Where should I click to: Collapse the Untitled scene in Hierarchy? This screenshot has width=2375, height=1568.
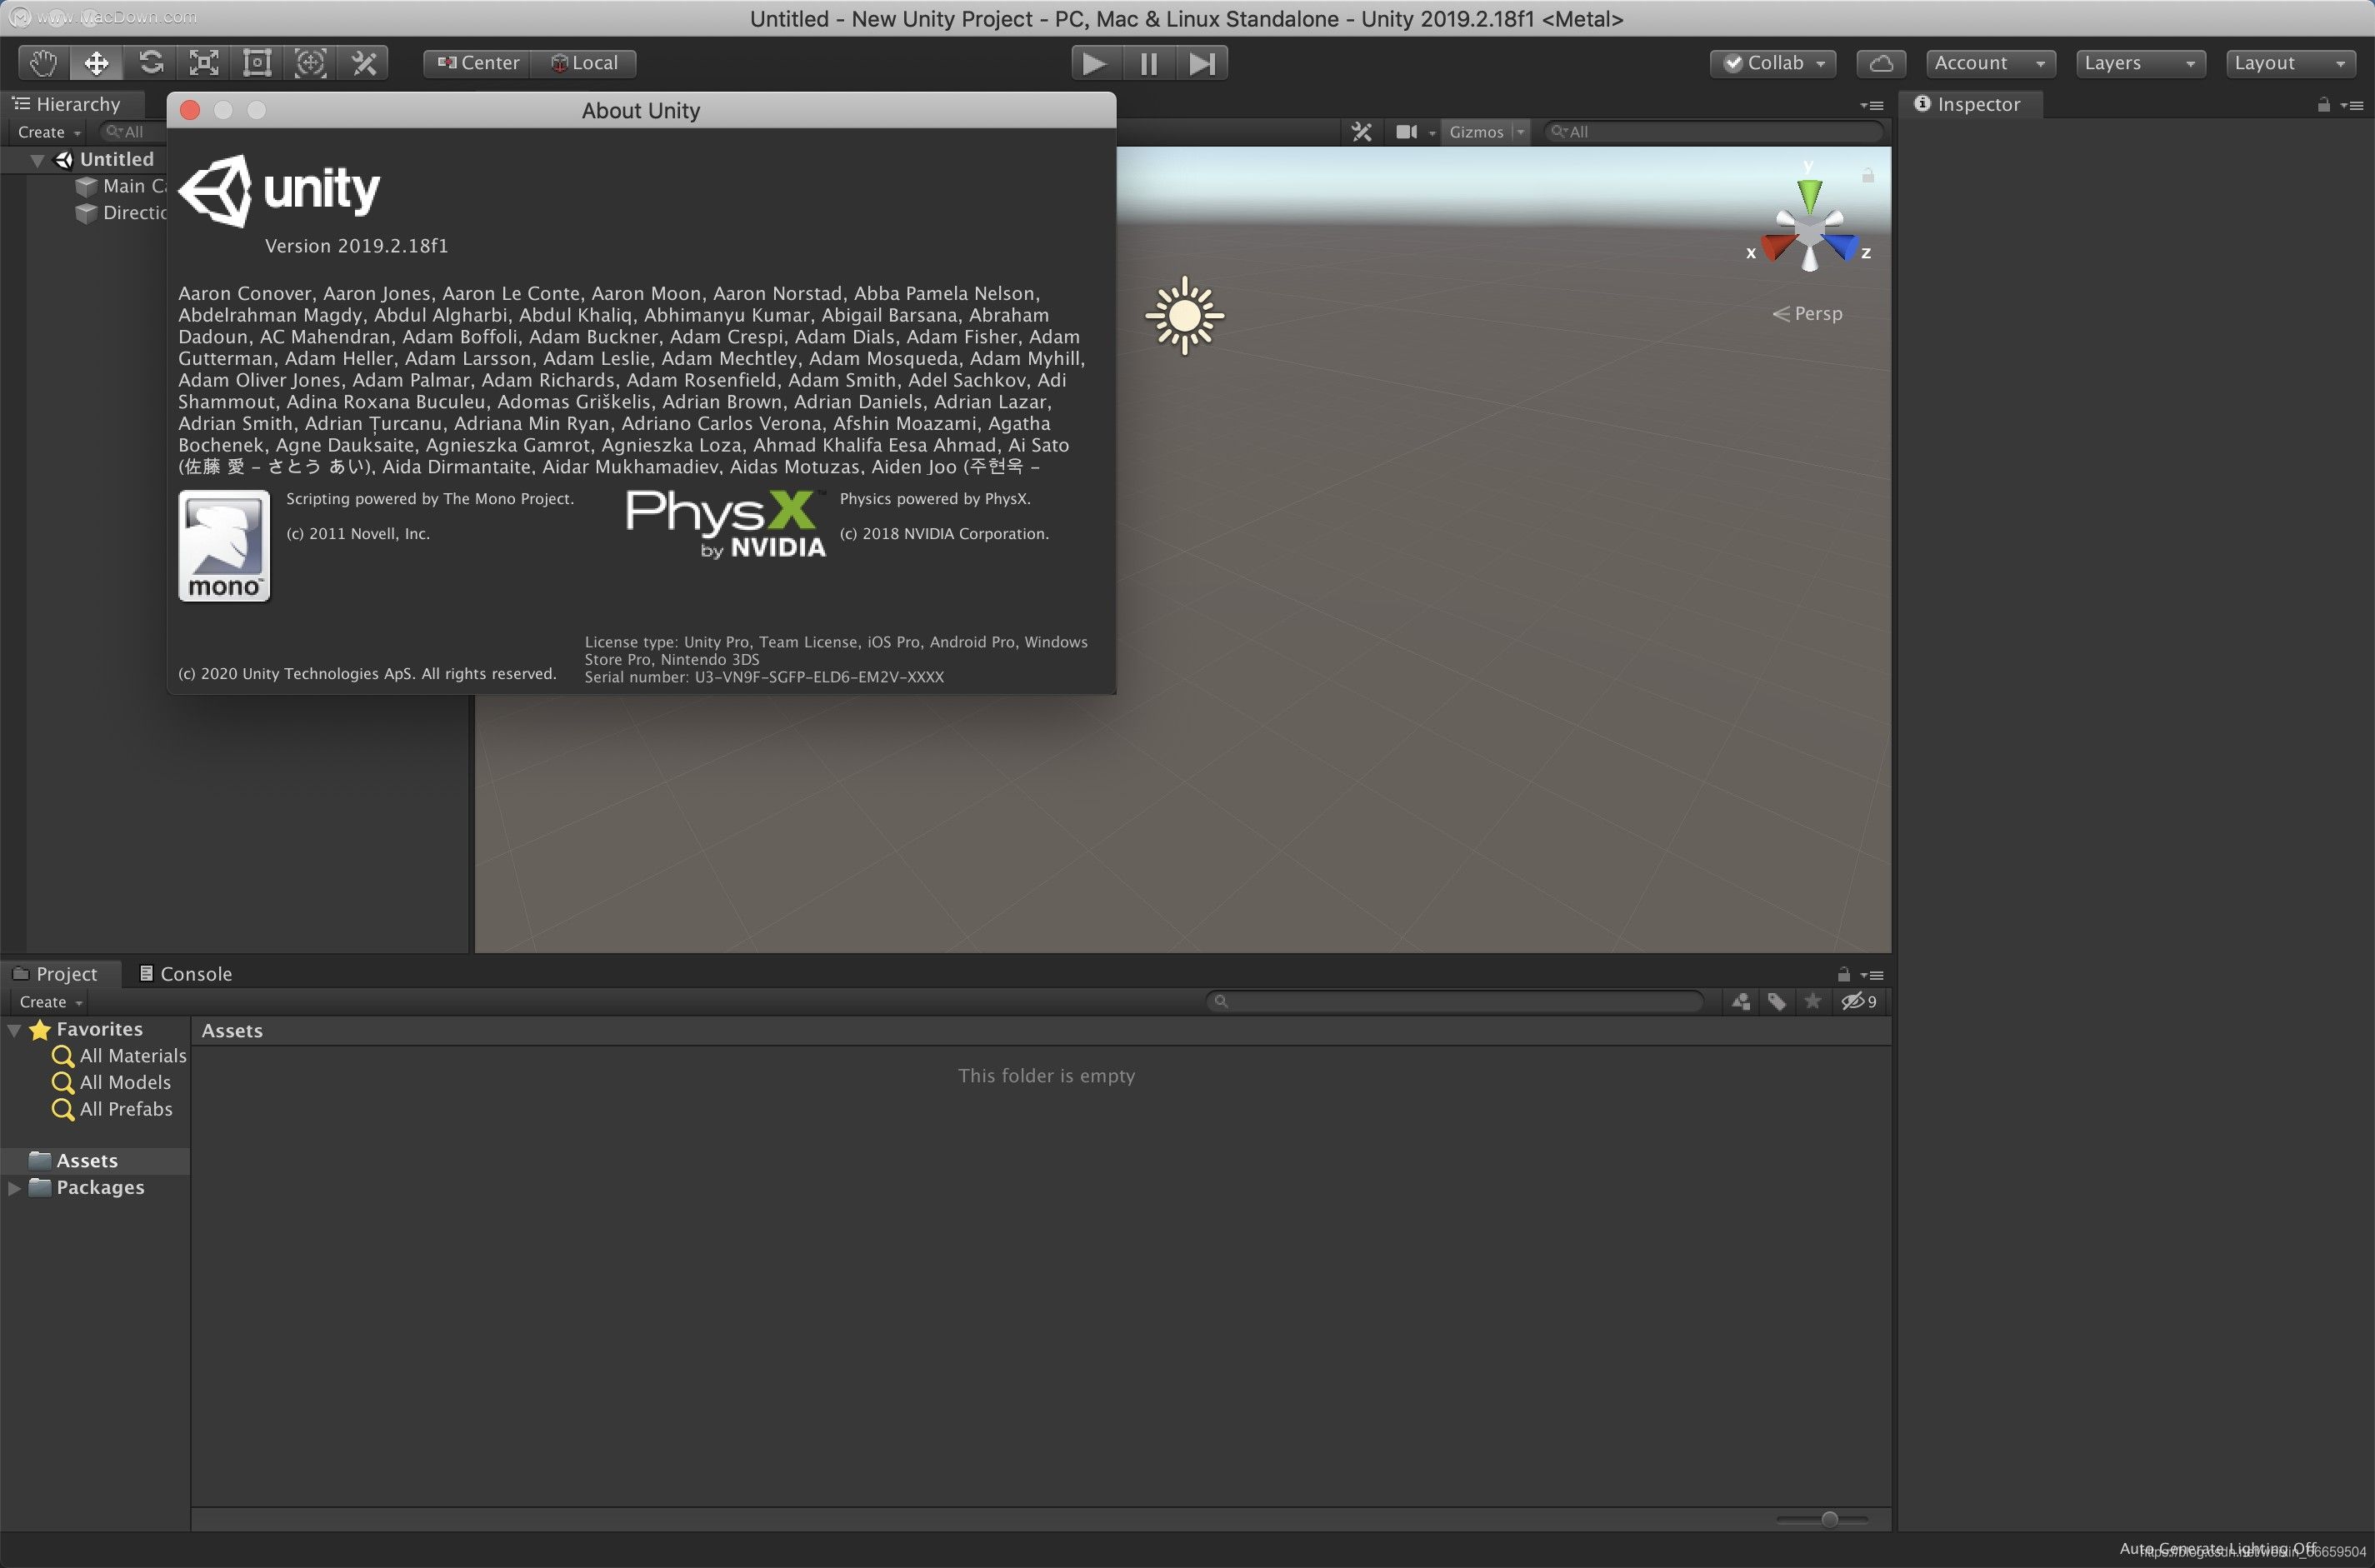pyautogui.click(x=37, y=160)
